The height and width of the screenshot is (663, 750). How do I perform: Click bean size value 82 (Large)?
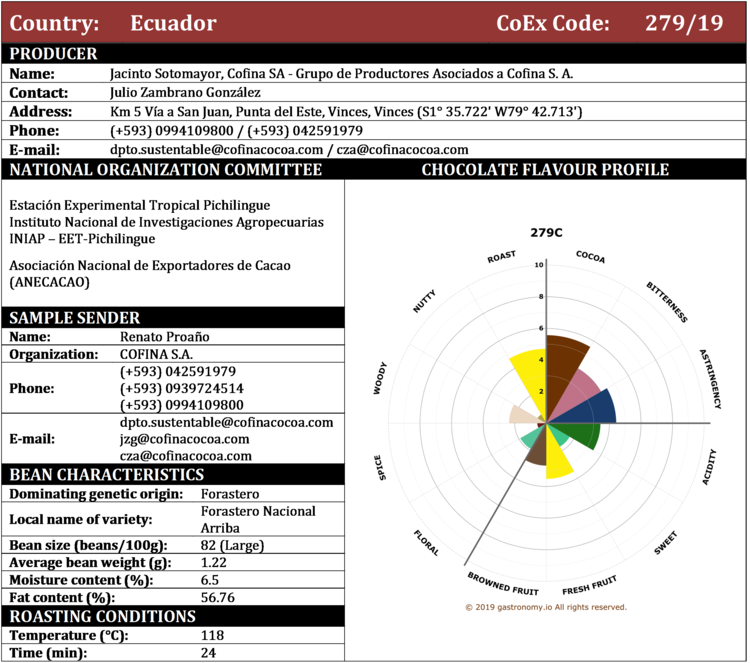[x=232, y=545]
